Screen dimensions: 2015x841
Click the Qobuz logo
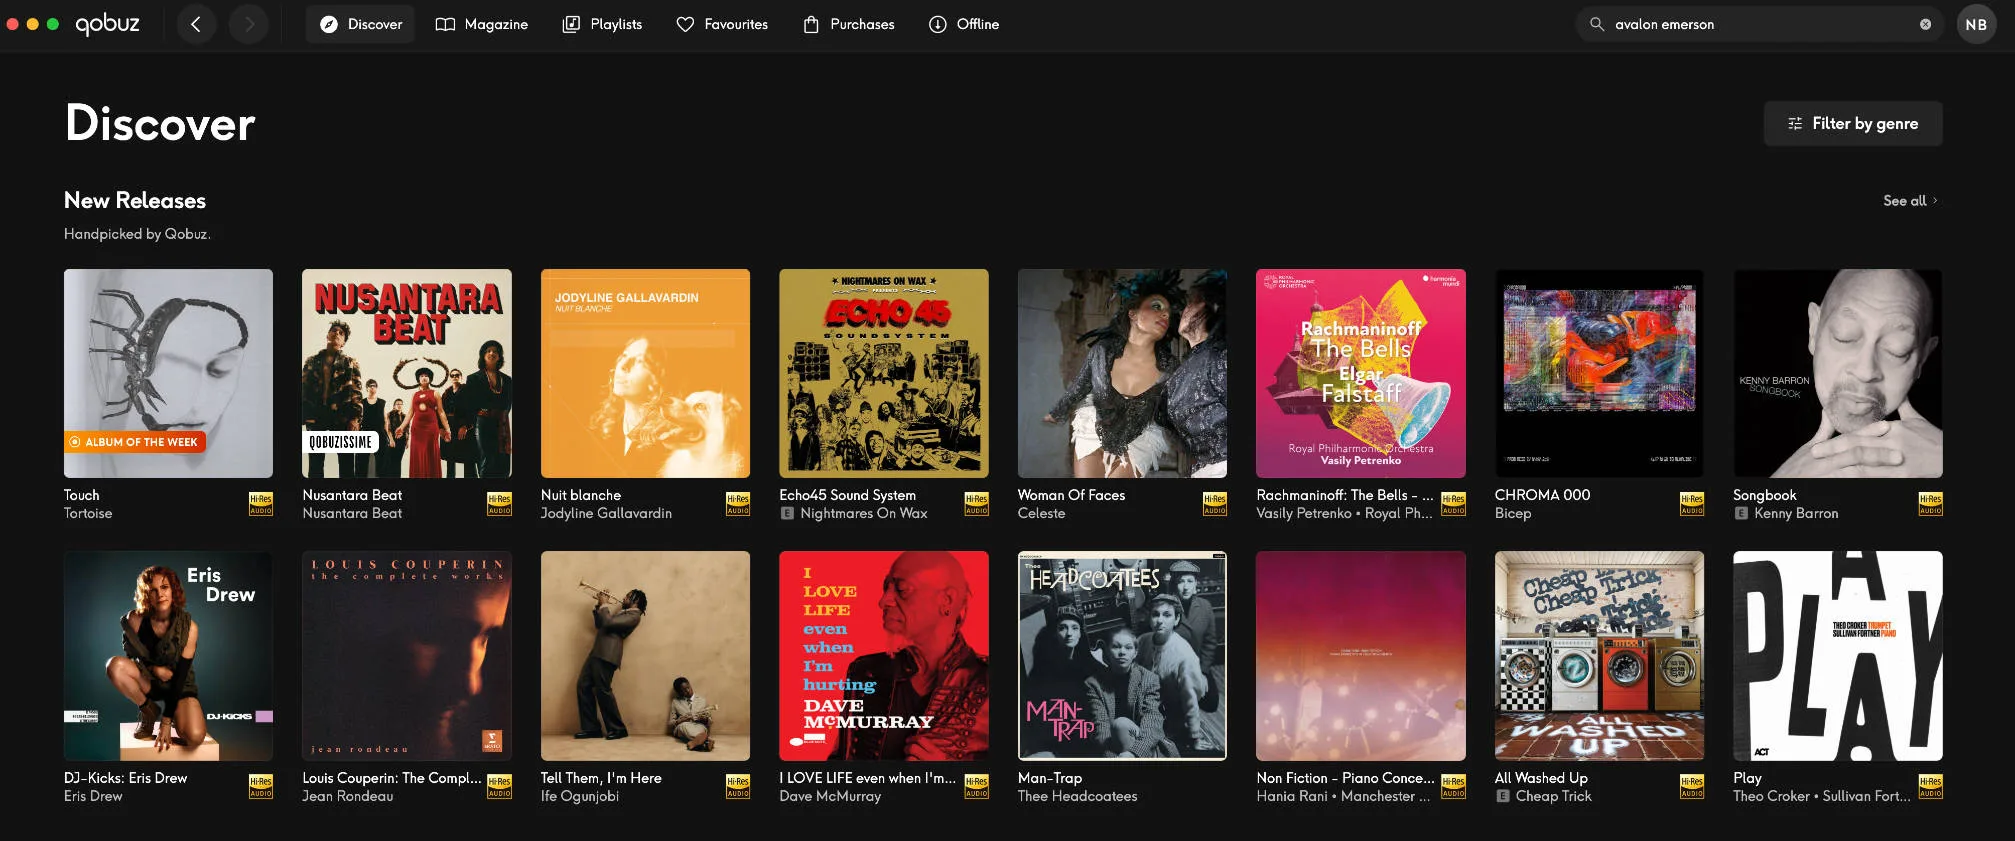(107, 24)
